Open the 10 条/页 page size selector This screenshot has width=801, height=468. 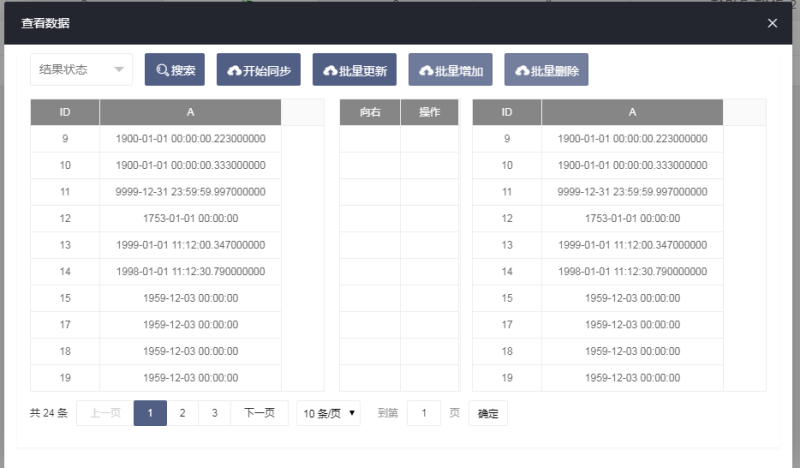click(x=330, y=413)
